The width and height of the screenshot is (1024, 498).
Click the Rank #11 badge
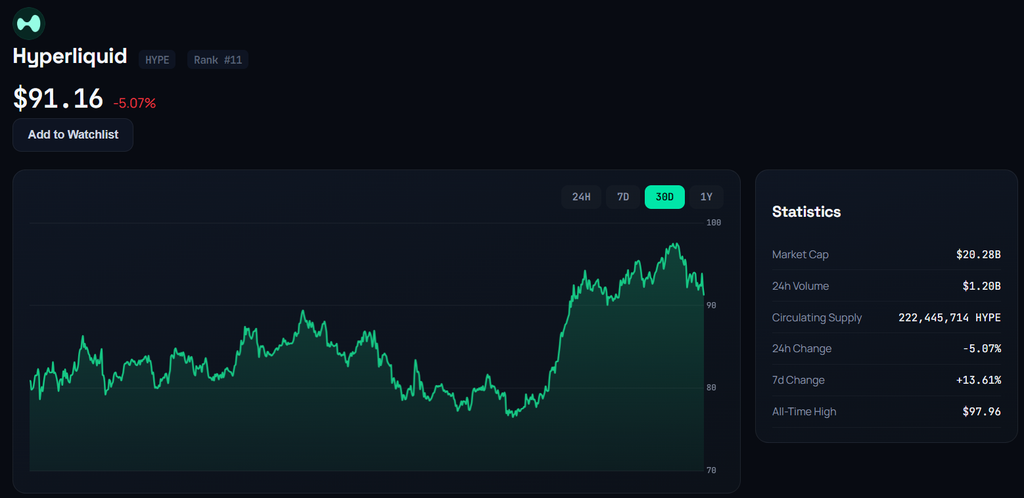click(218, 60)
